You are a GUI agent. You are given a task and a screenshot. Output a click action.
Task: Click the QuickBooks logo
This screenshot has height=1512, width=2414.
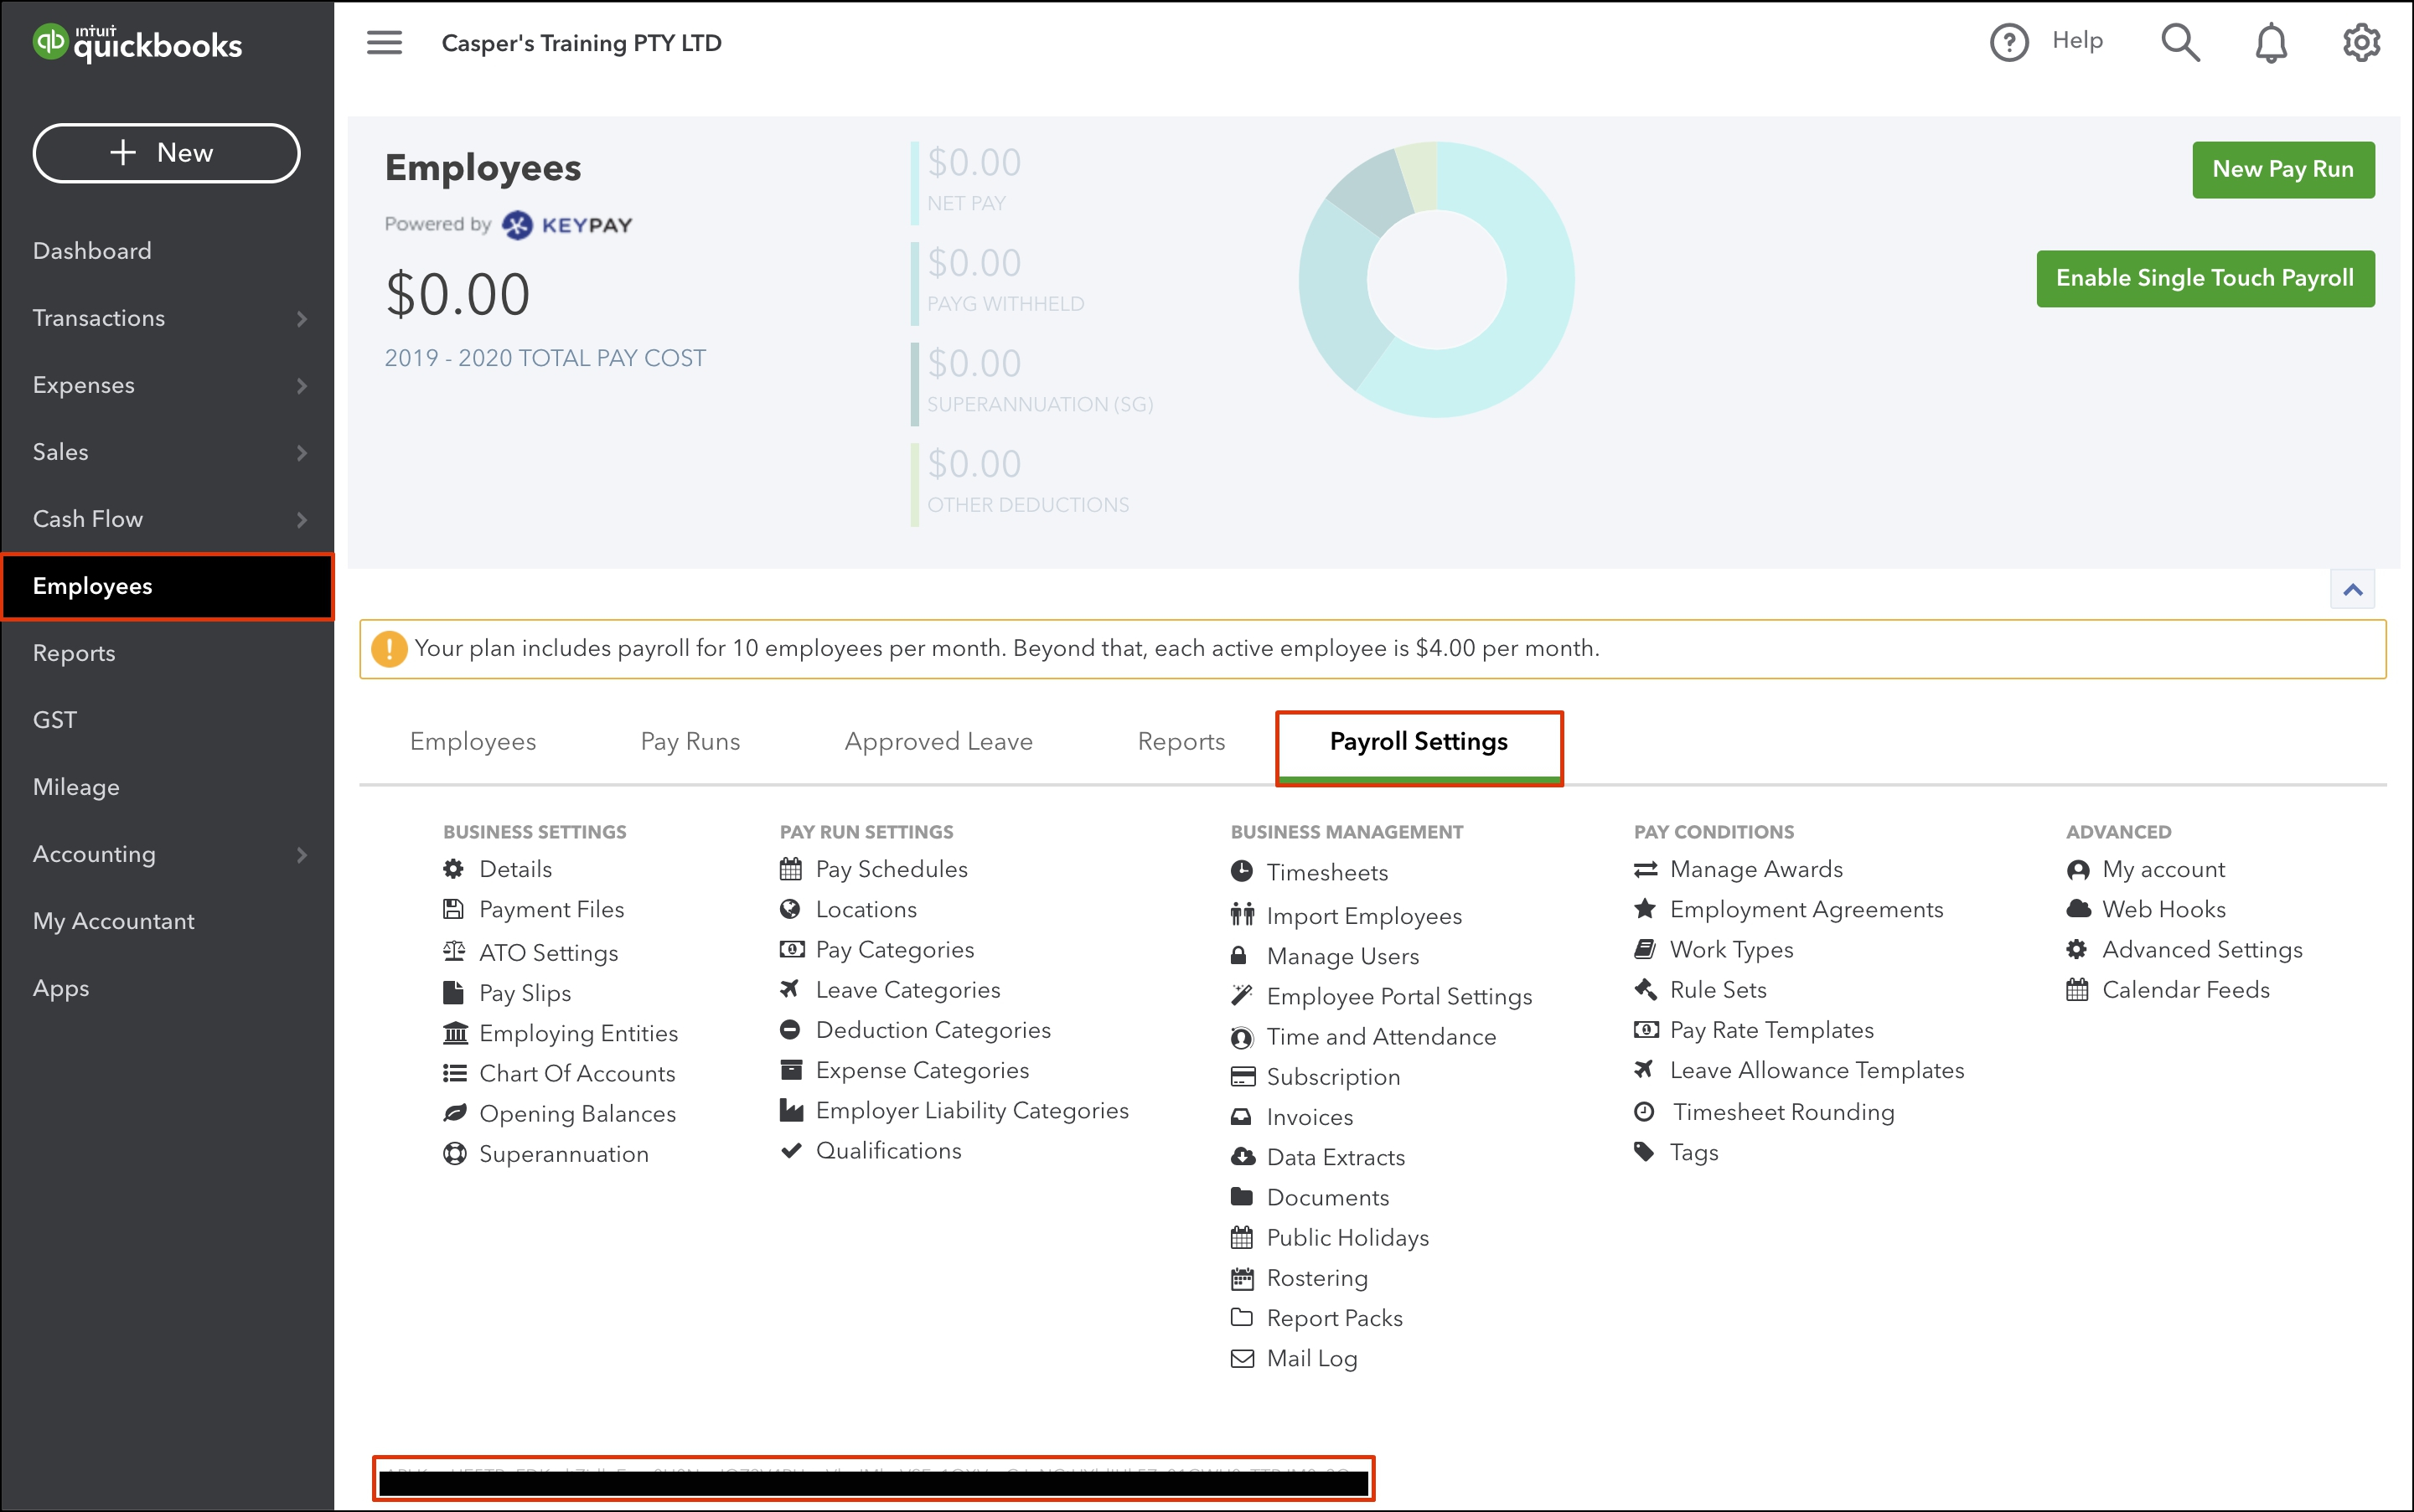pos(138,43)
